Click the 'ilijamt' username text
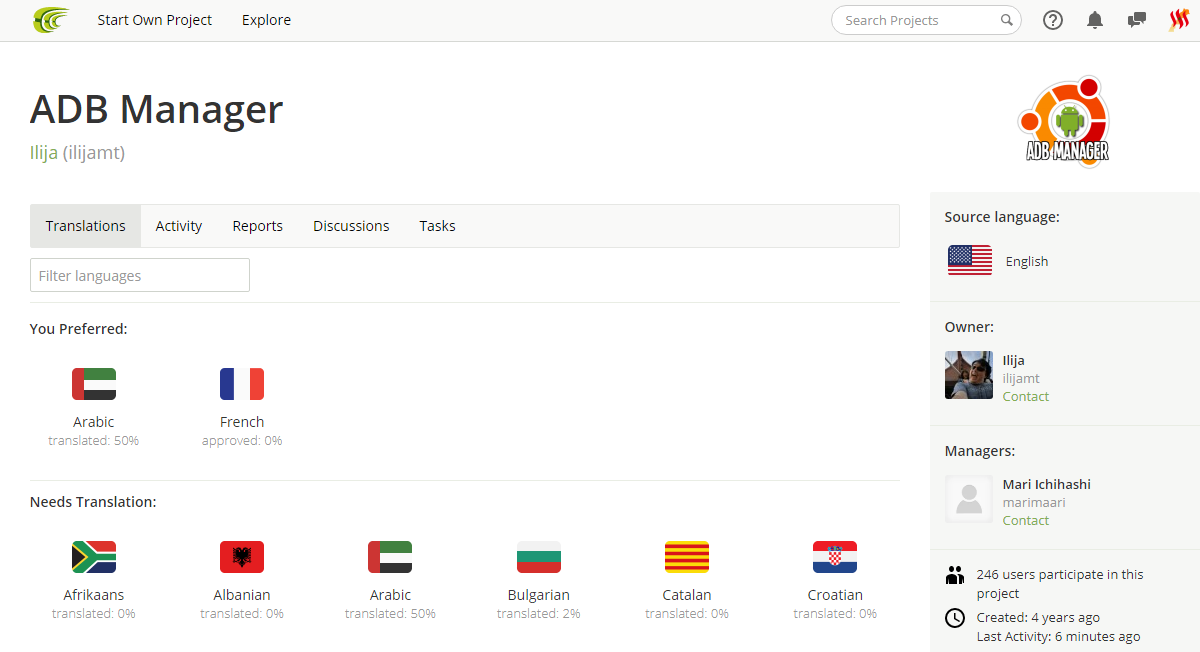This screenshot has width=1200, height=652. (1022, 378)
